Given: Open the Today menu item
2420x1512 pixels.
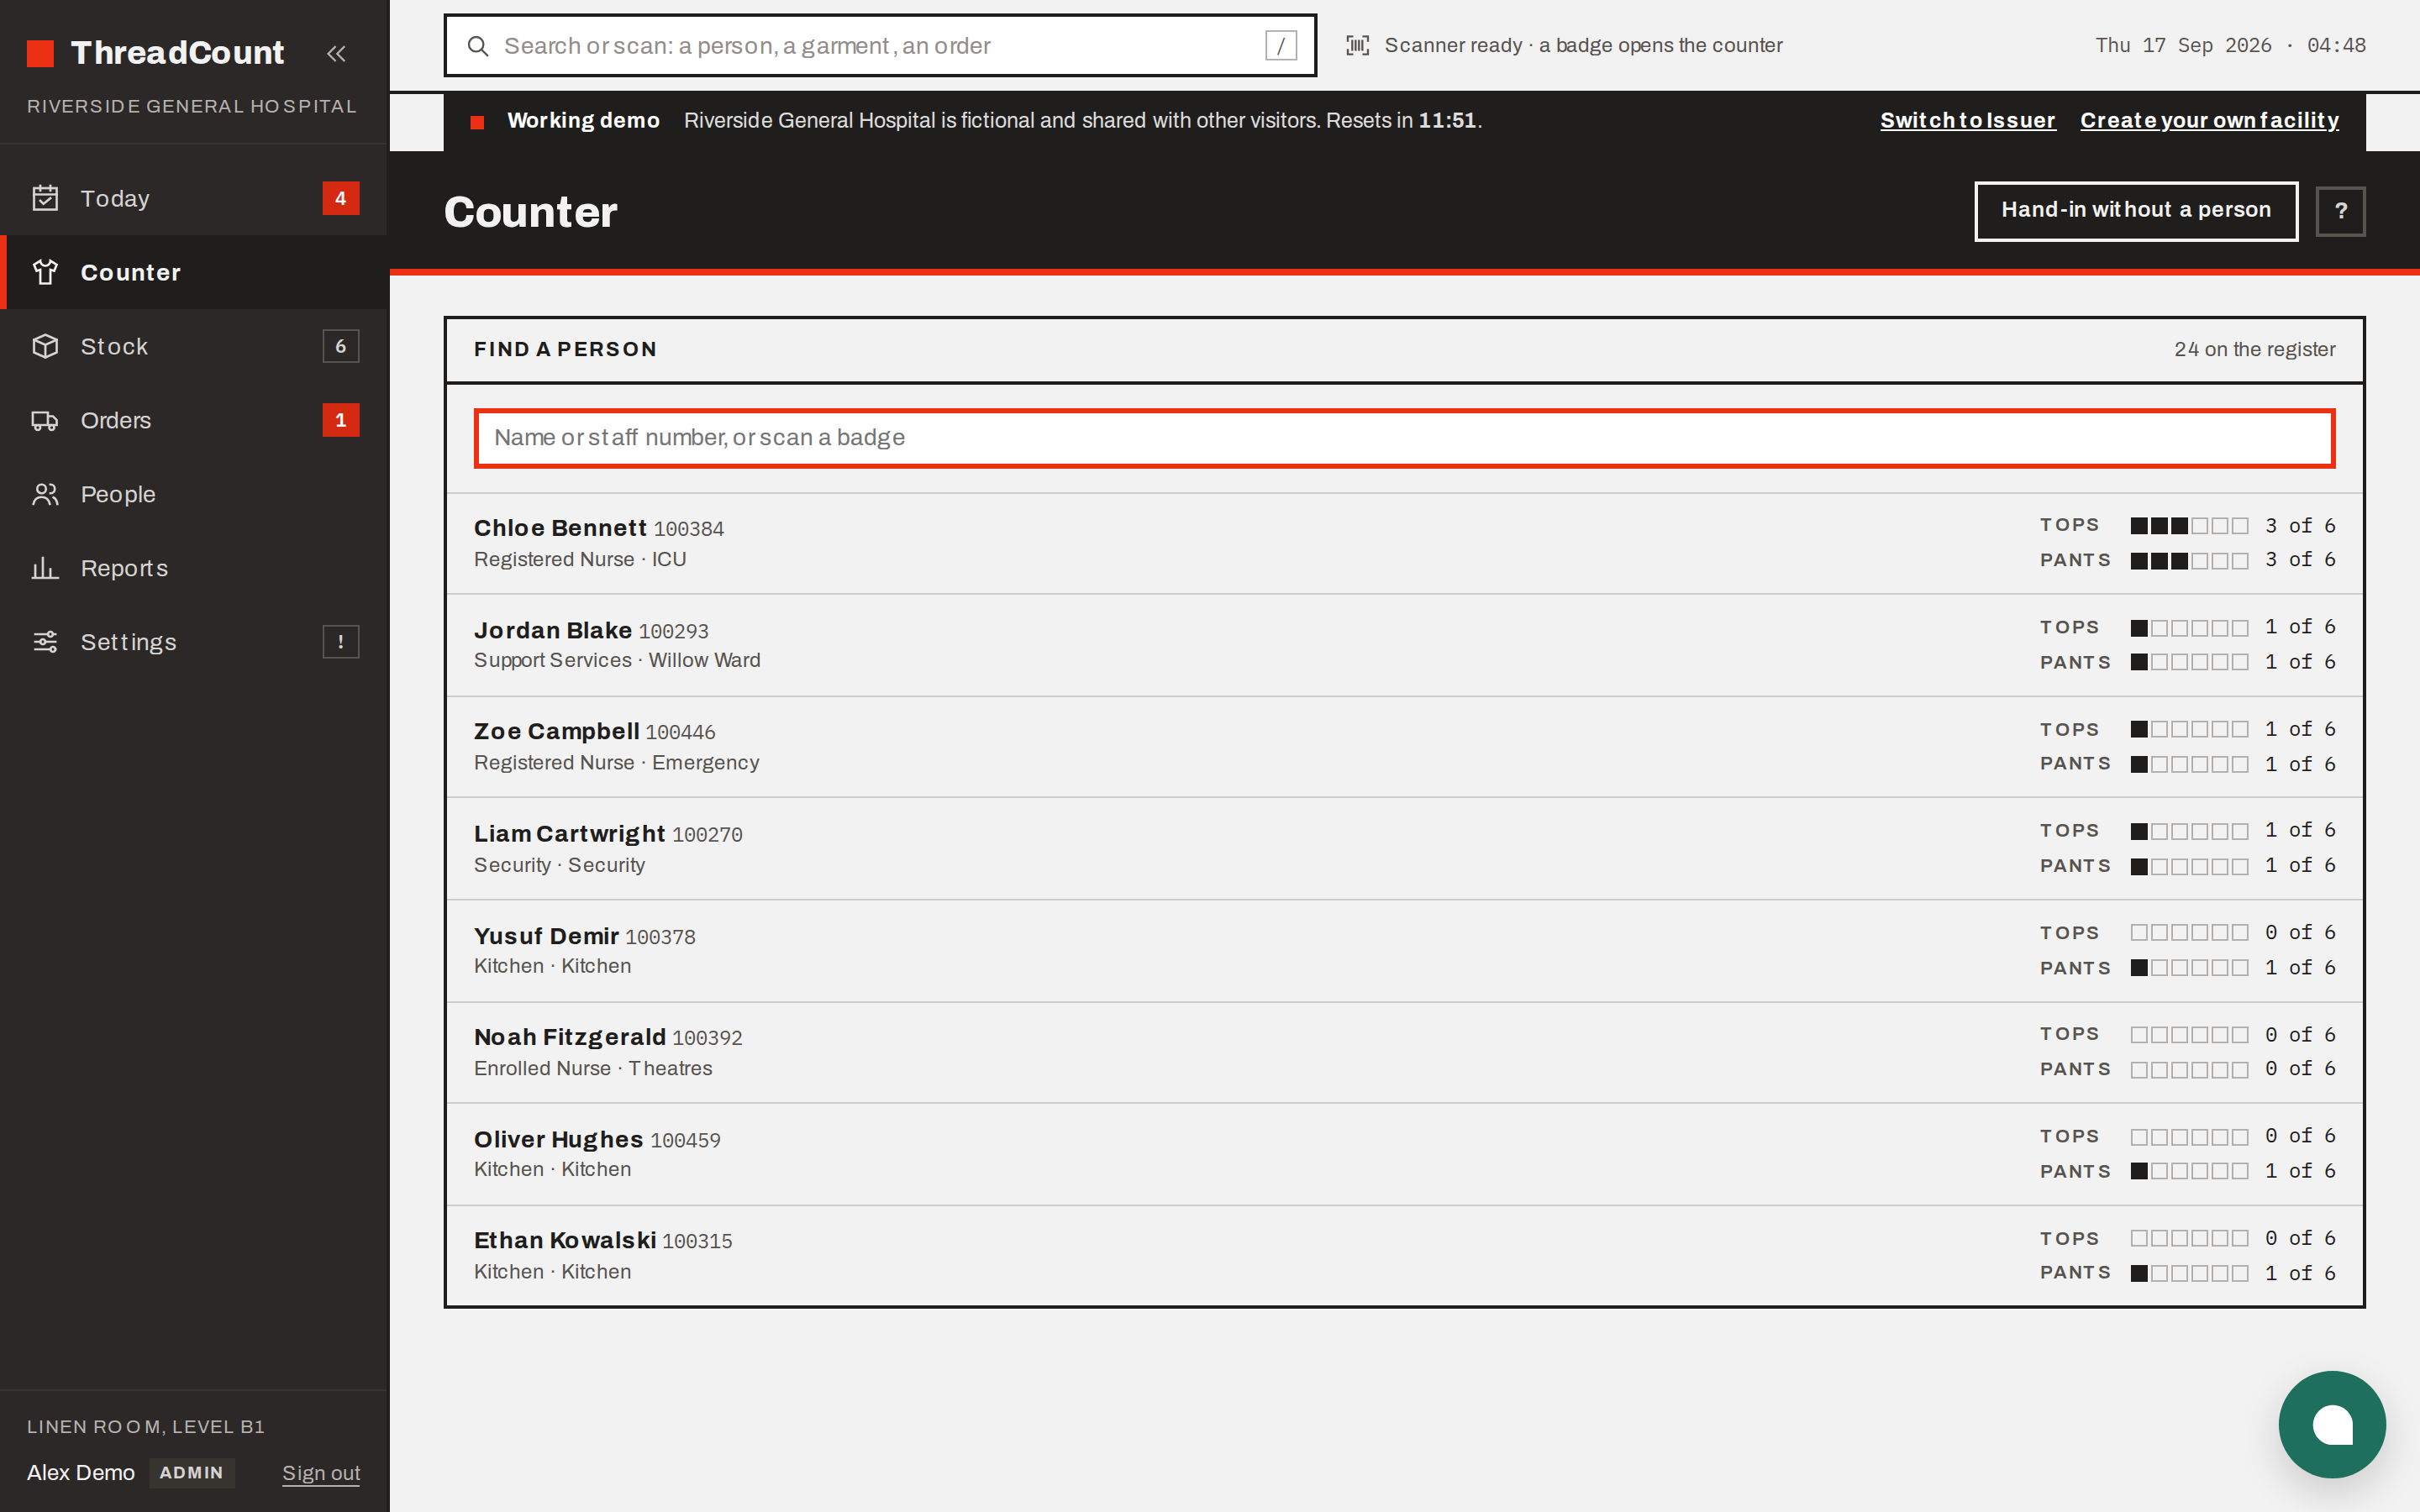Looking at the screenshot, I should click(x=194, y=198).
